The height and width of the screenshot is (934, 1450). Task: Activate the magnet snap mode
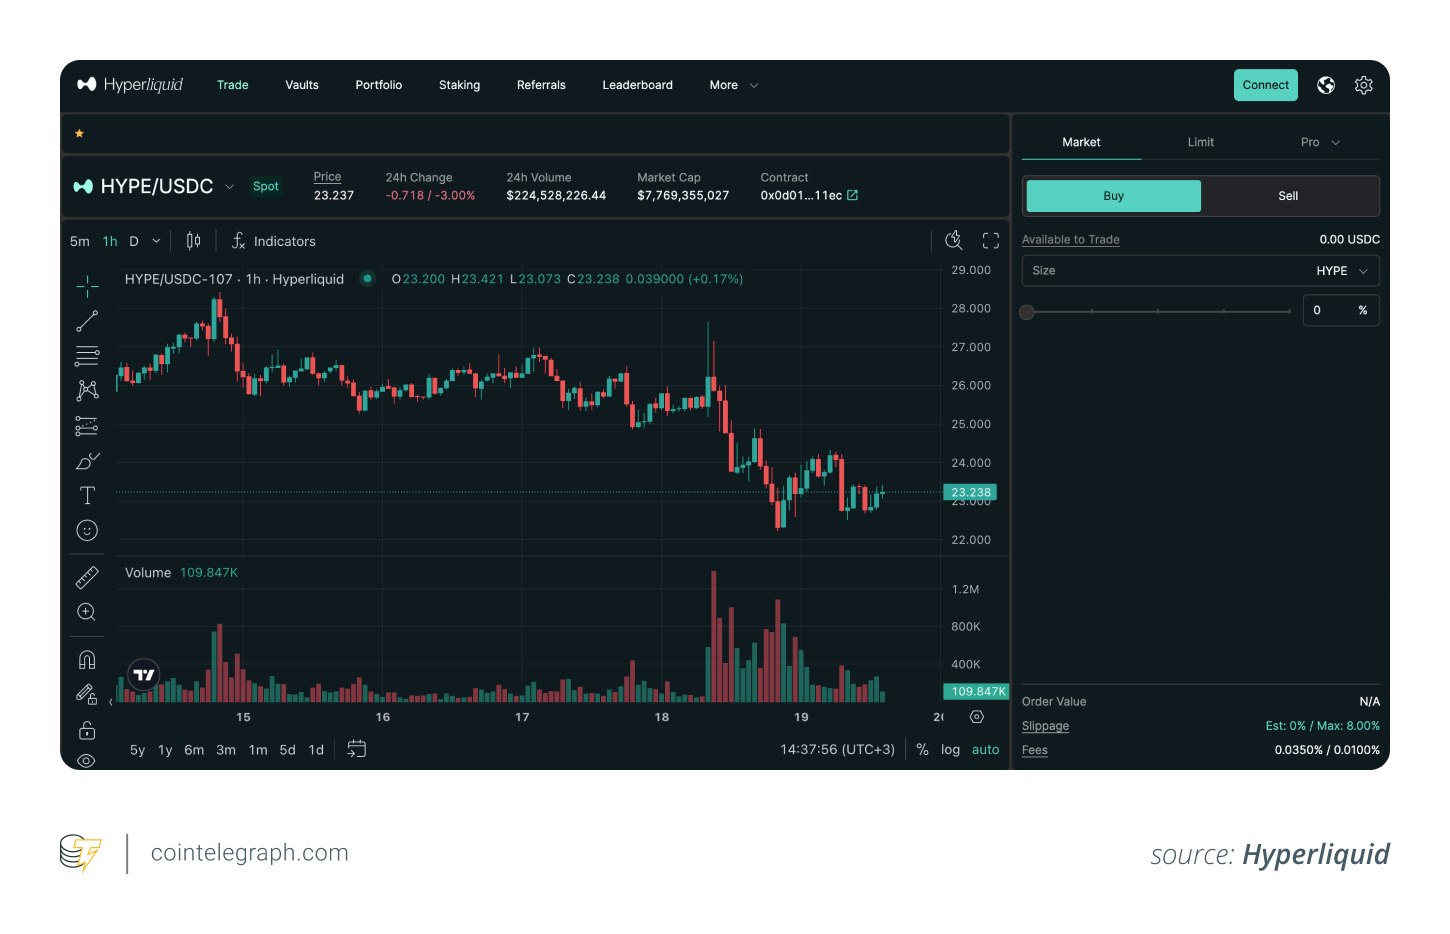(x=87, y=659)
